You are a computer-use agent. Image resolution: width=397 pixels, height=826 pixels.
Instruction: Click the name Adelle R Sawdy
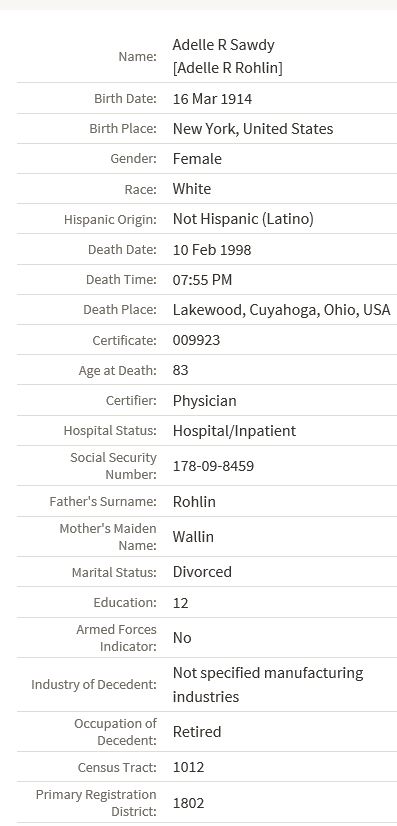[x=223, y=45]
